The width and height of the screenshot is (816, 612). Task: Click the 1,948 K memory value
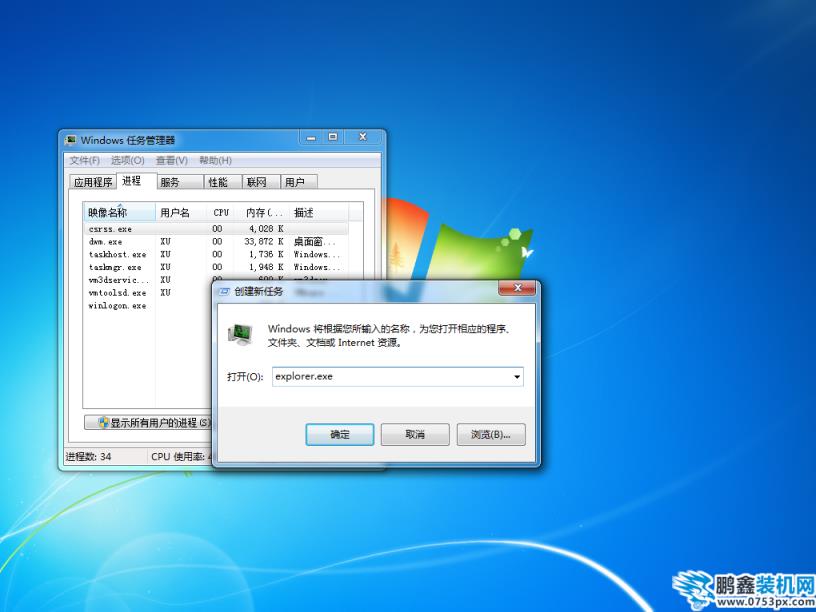pyautogui.click(x=266, y=267)
